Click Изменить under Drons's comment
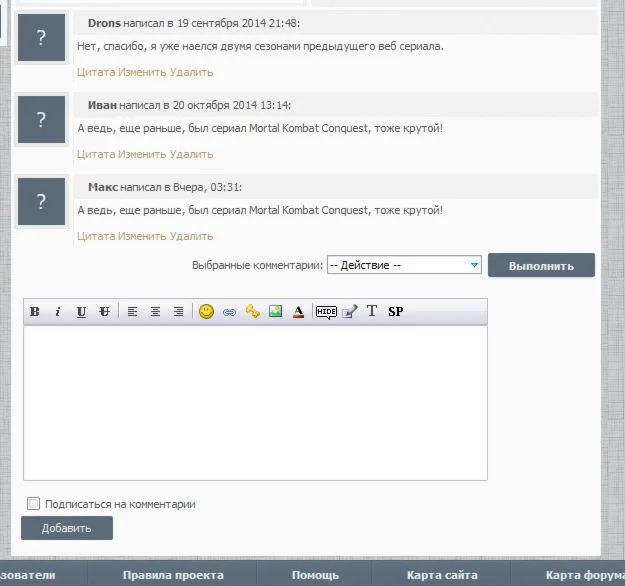The image size is (625, 586). [x=142, y=72]
